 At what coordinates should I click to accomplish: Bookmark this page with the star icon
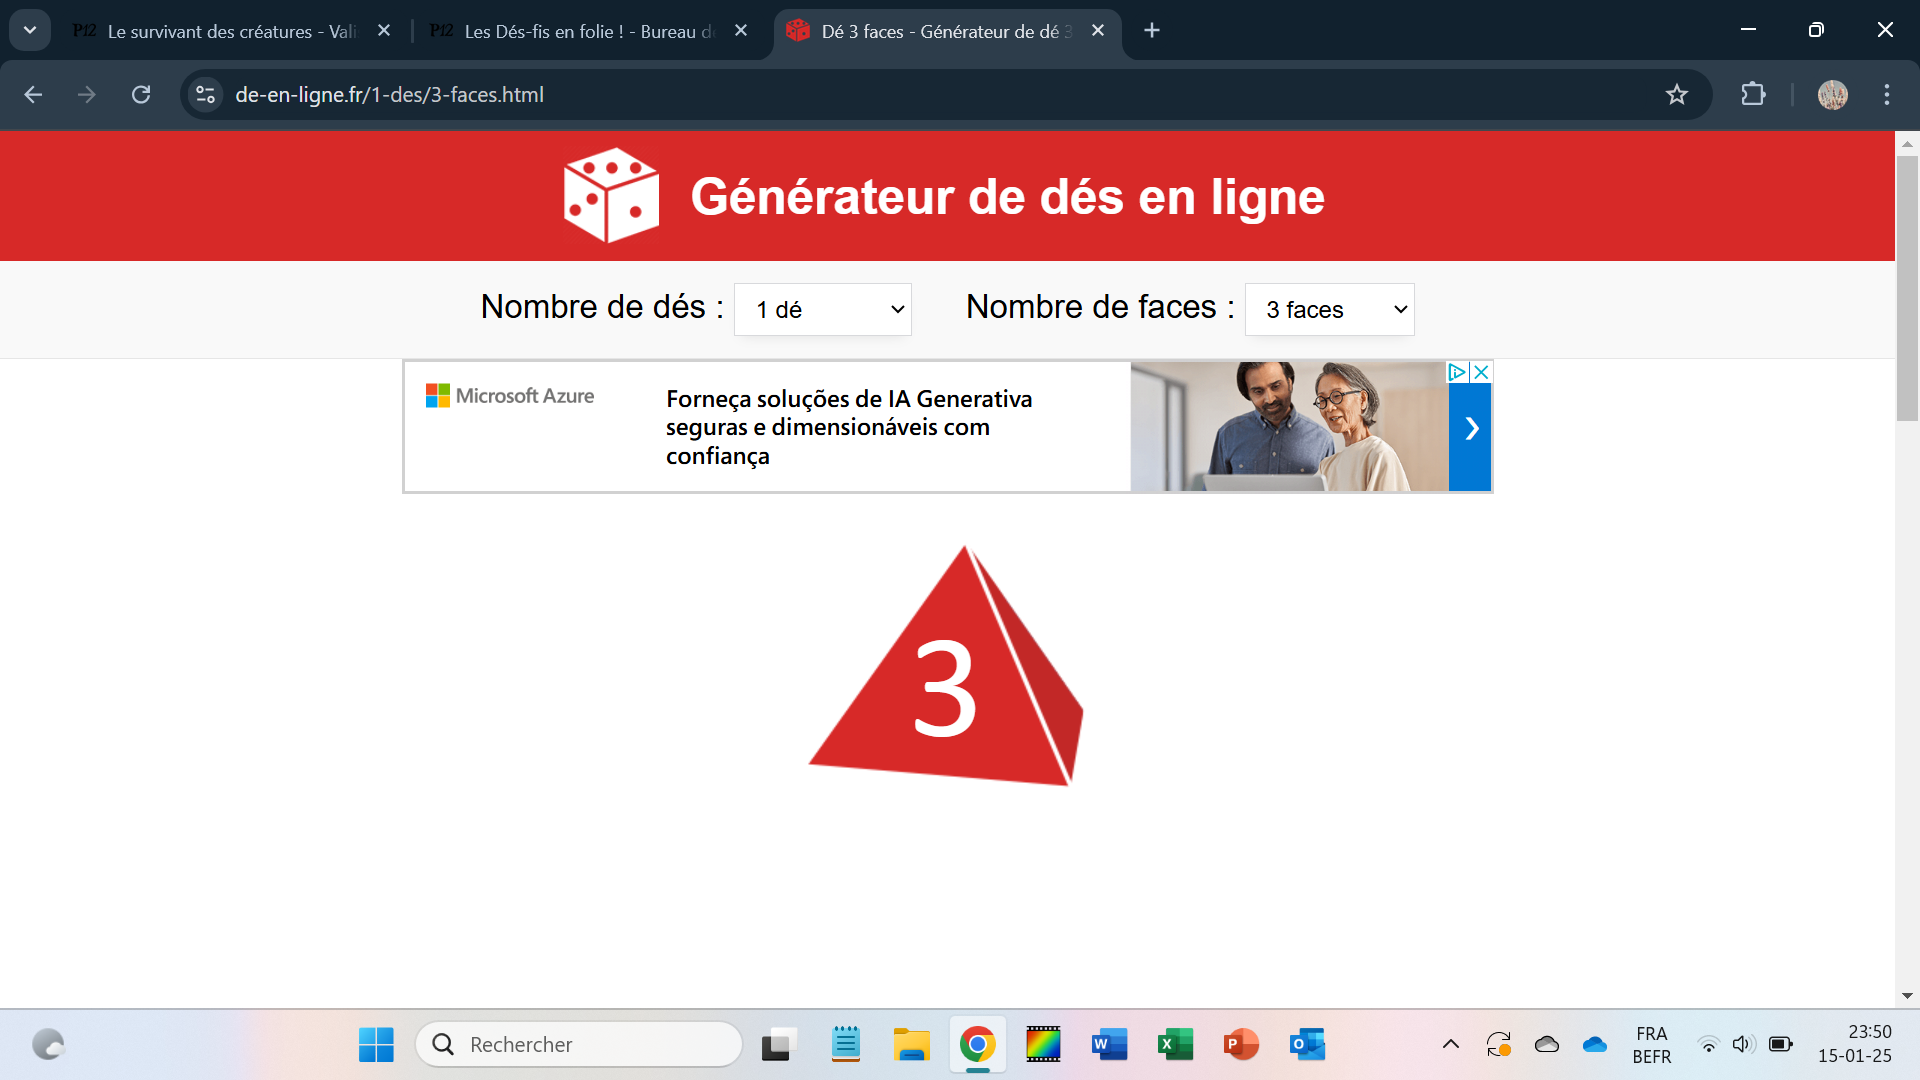(x=1677, y=95)
